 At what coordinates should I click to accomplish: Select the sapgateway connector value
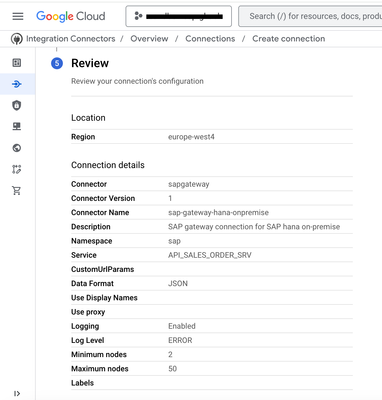click(189, 184)
